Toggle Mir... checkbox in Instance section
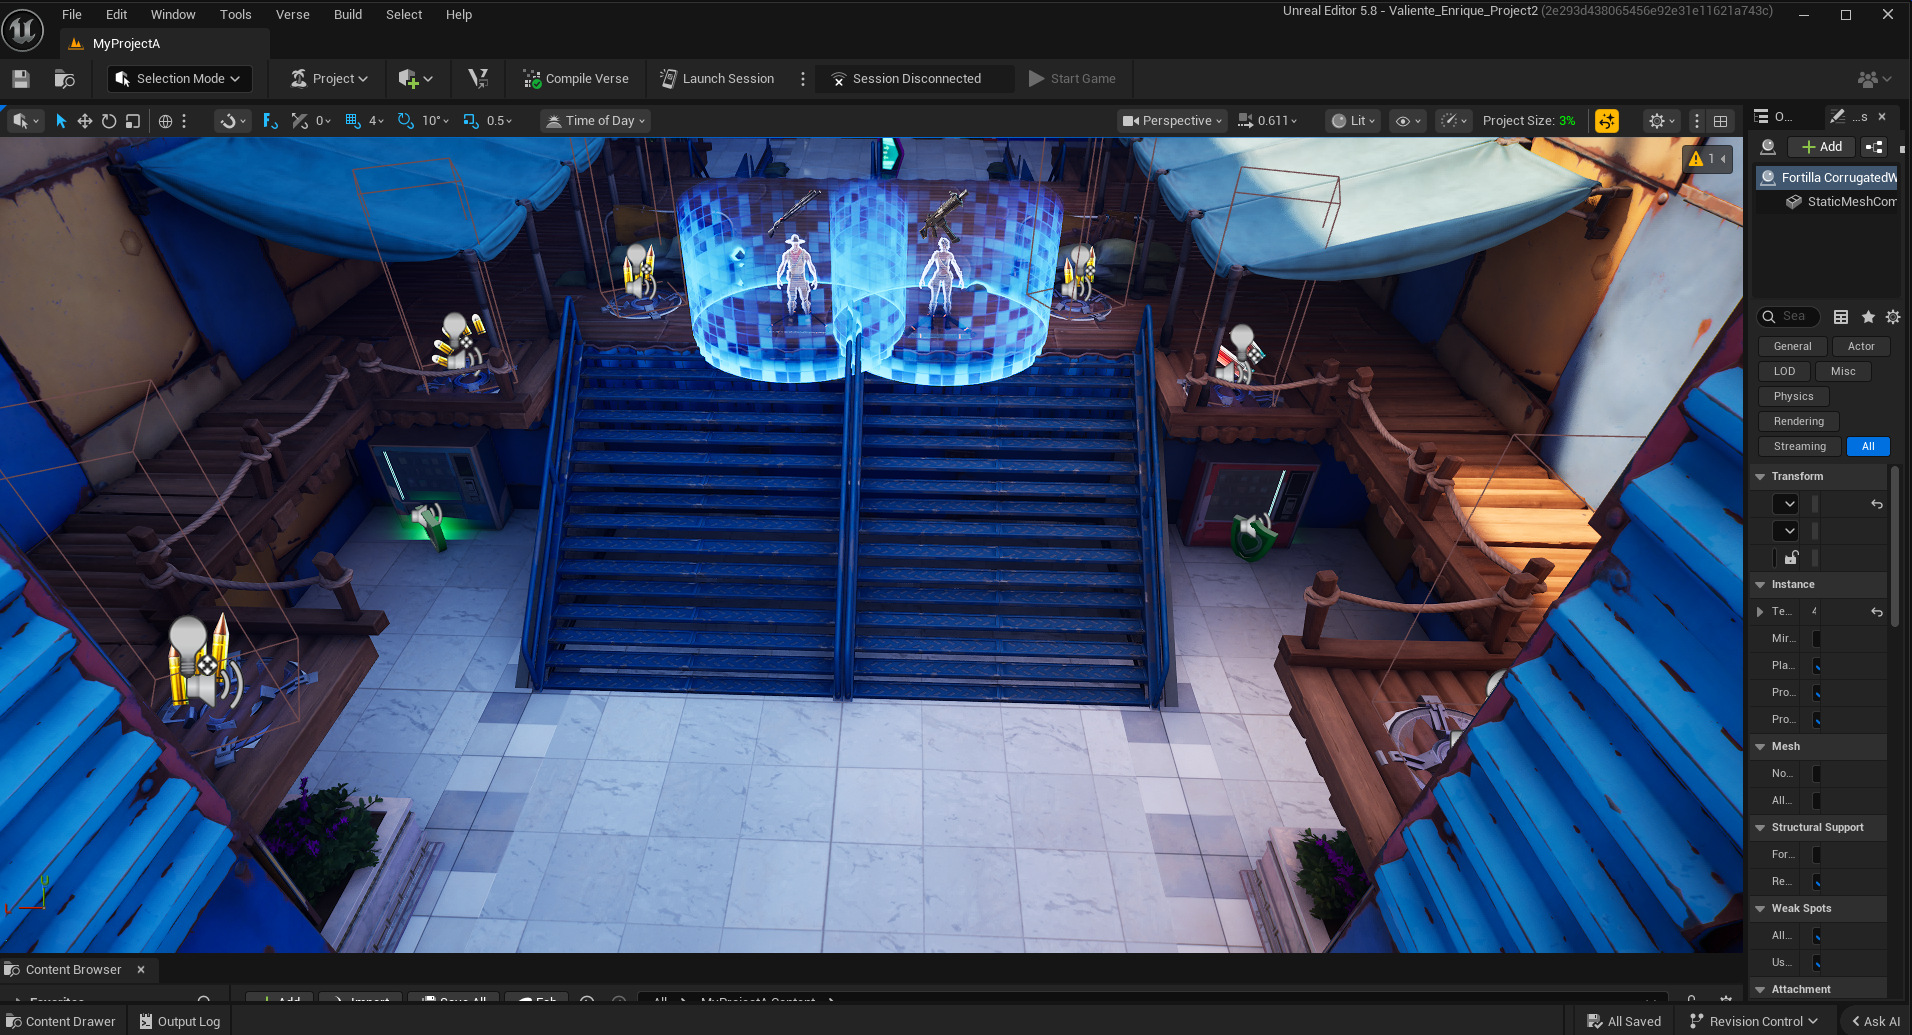Image resolution: width=1912 pixels, height=1035 pixels. tap(1816, 639)
